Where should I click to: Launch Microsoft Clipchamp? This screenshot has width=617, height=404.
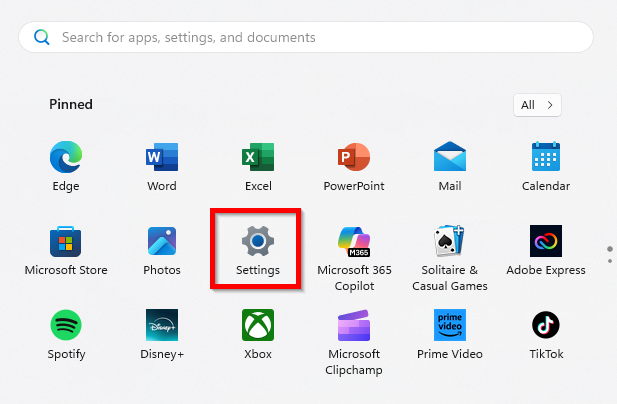click(x=354, y=343)
